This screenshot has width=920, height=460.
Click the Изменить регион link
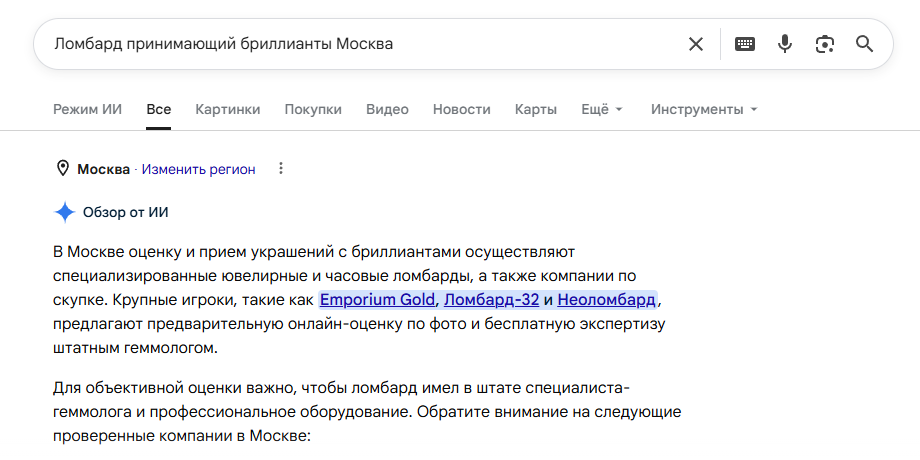(198, 170)
